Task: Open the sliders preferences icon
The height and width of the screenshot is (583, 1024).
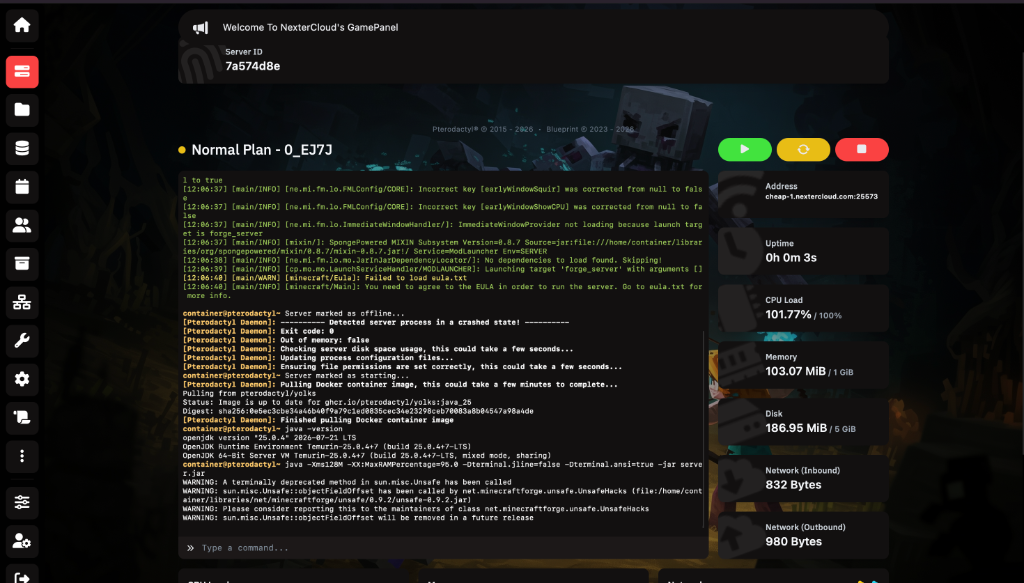Action: click(x=22, y=502)
